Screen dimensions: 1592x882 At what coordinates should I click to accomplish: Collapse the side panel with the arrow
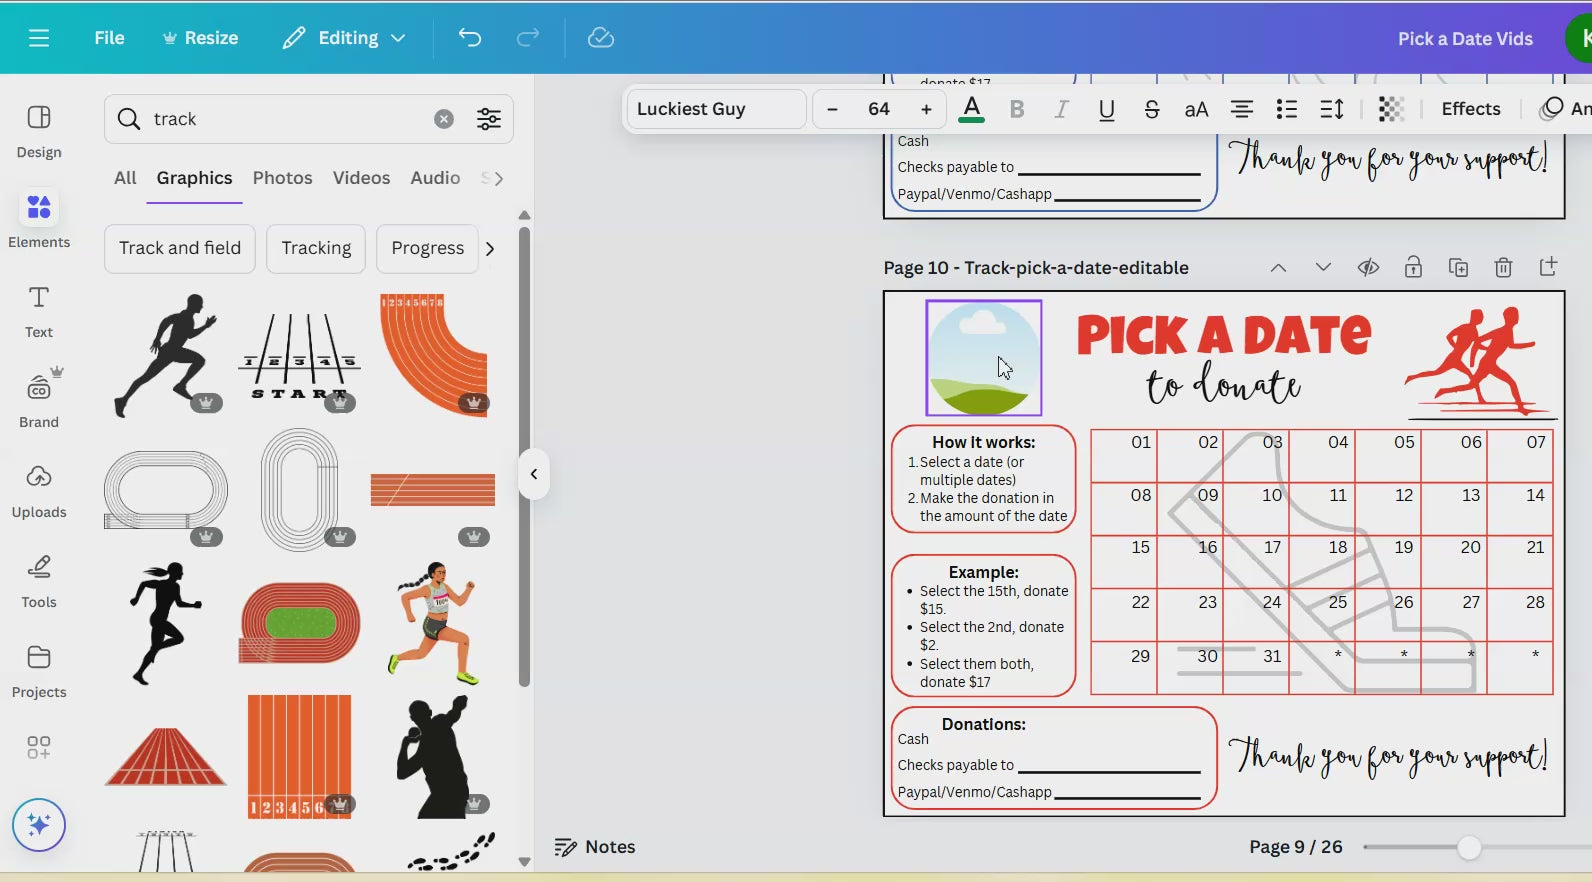534,474
